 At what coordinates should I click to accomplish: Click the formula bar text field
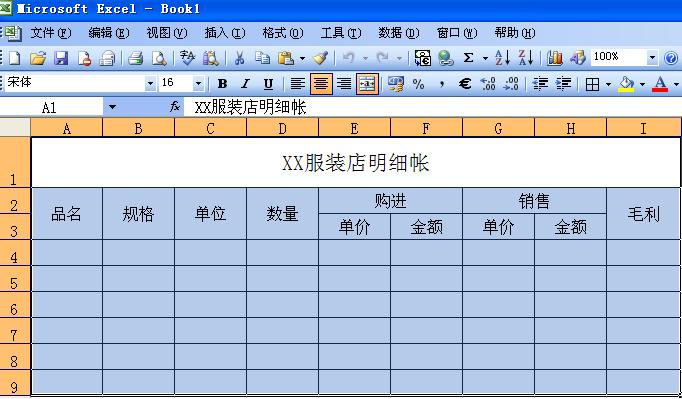[x=432, y=107]
